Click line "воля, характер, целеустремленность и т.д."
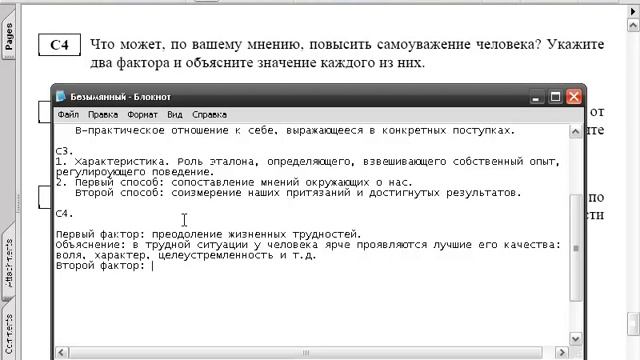Screen dimensions: 640x360 (x=186, y=256)
